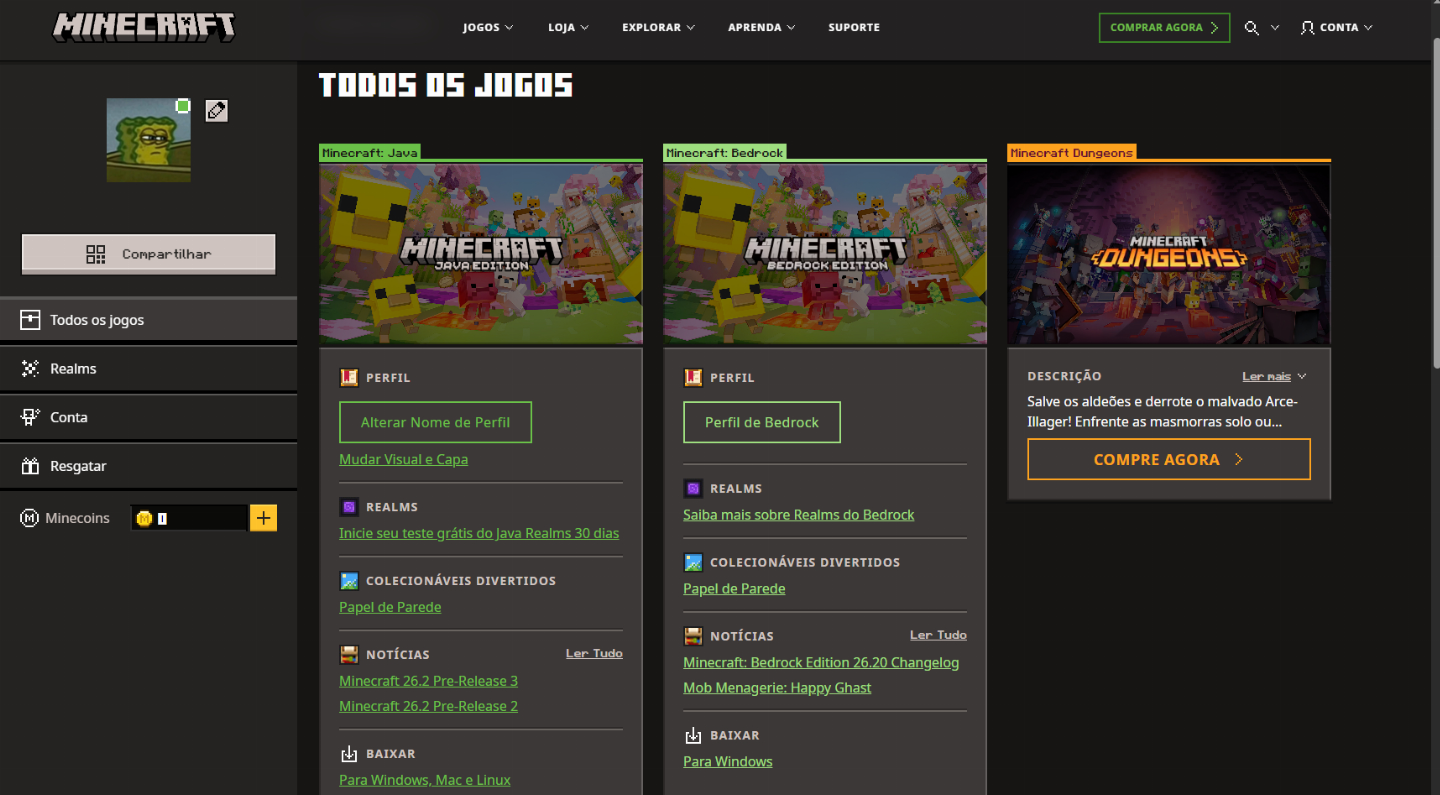Open Conta in the sidebar
The width and height of the screenshot is (1440, 795).
pyautogui.click(x=148, y=417)
